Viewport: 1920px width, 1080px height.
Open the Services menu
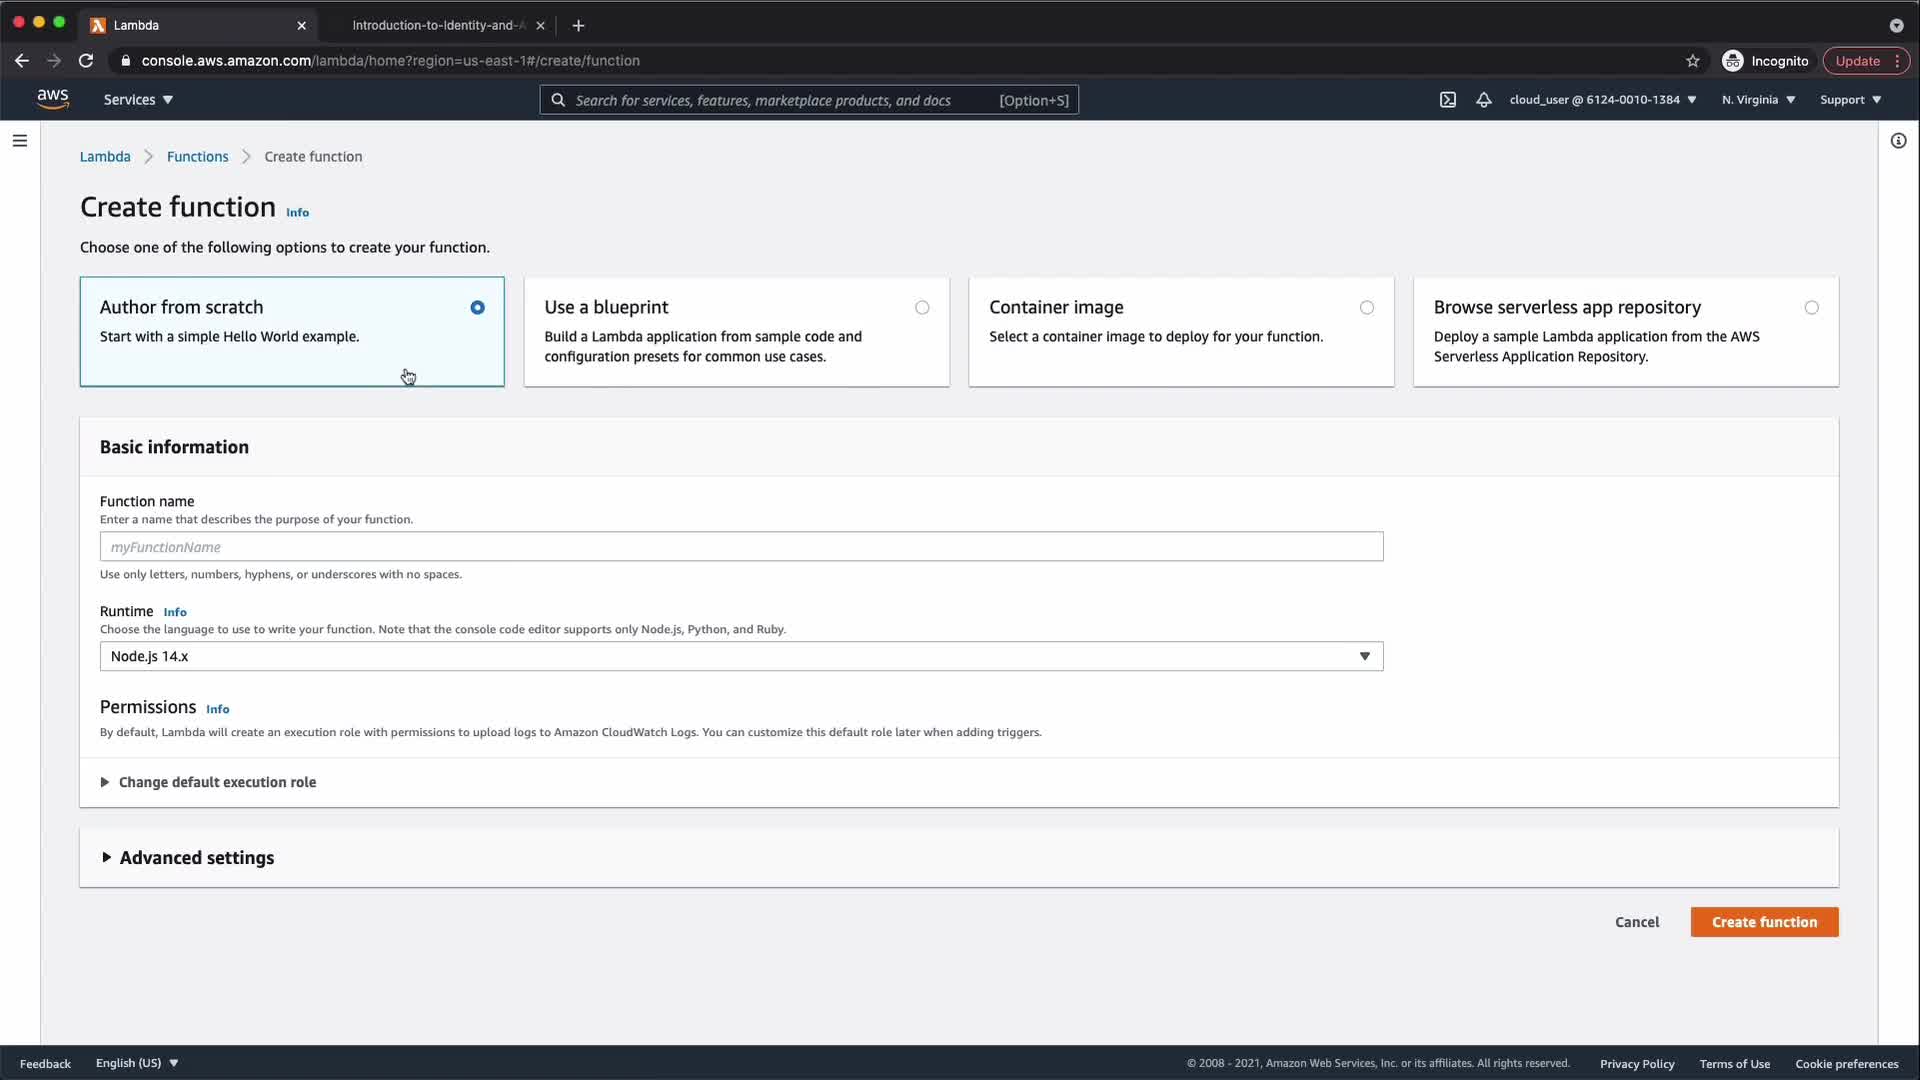138,100
